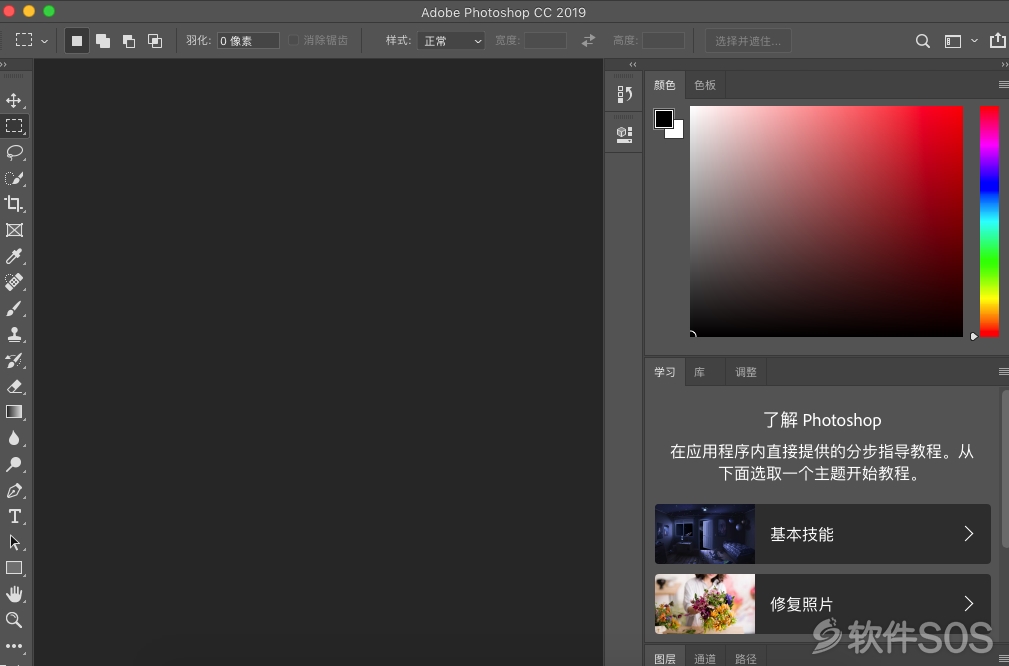Switch to the 调整 tab
Screen dimensions: 1009x666
coord(746,372)
